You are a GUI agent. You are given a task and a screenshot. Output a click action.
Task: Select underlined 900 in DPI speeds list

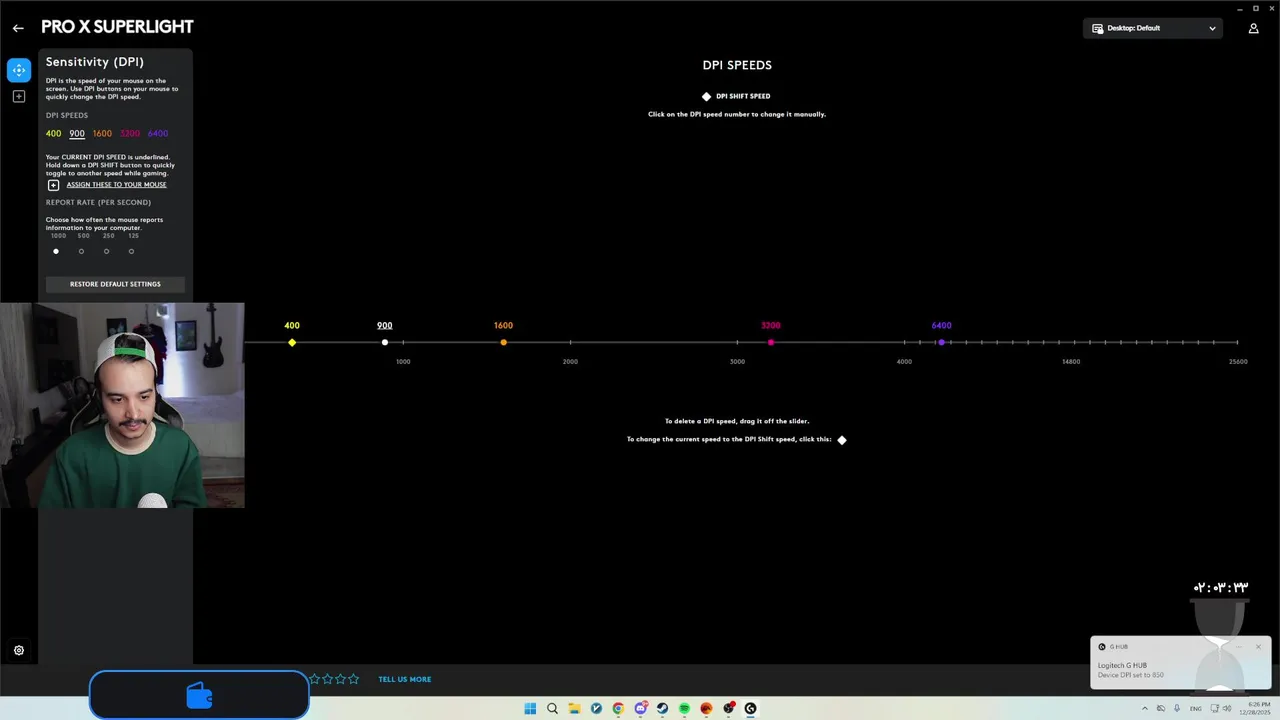(77, 134)
